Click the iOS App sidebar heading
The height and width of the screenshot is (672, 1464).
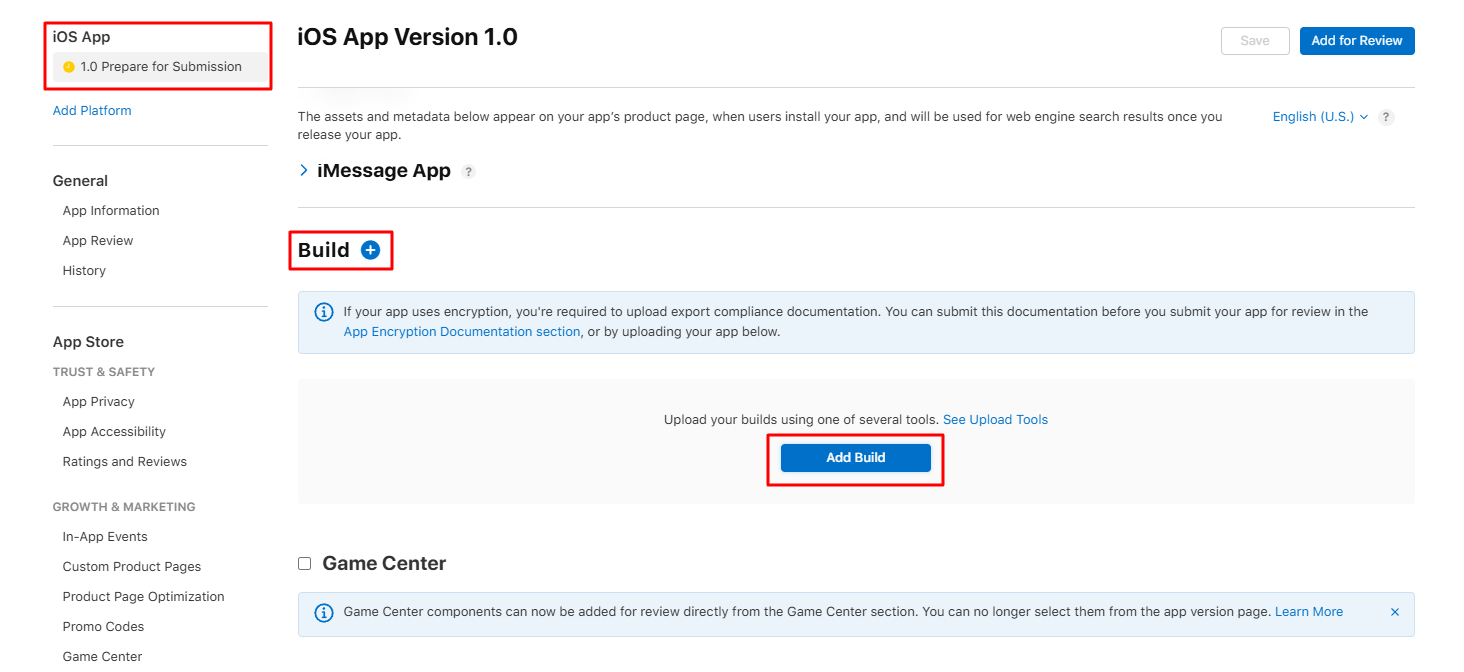(x=82, y=37)
